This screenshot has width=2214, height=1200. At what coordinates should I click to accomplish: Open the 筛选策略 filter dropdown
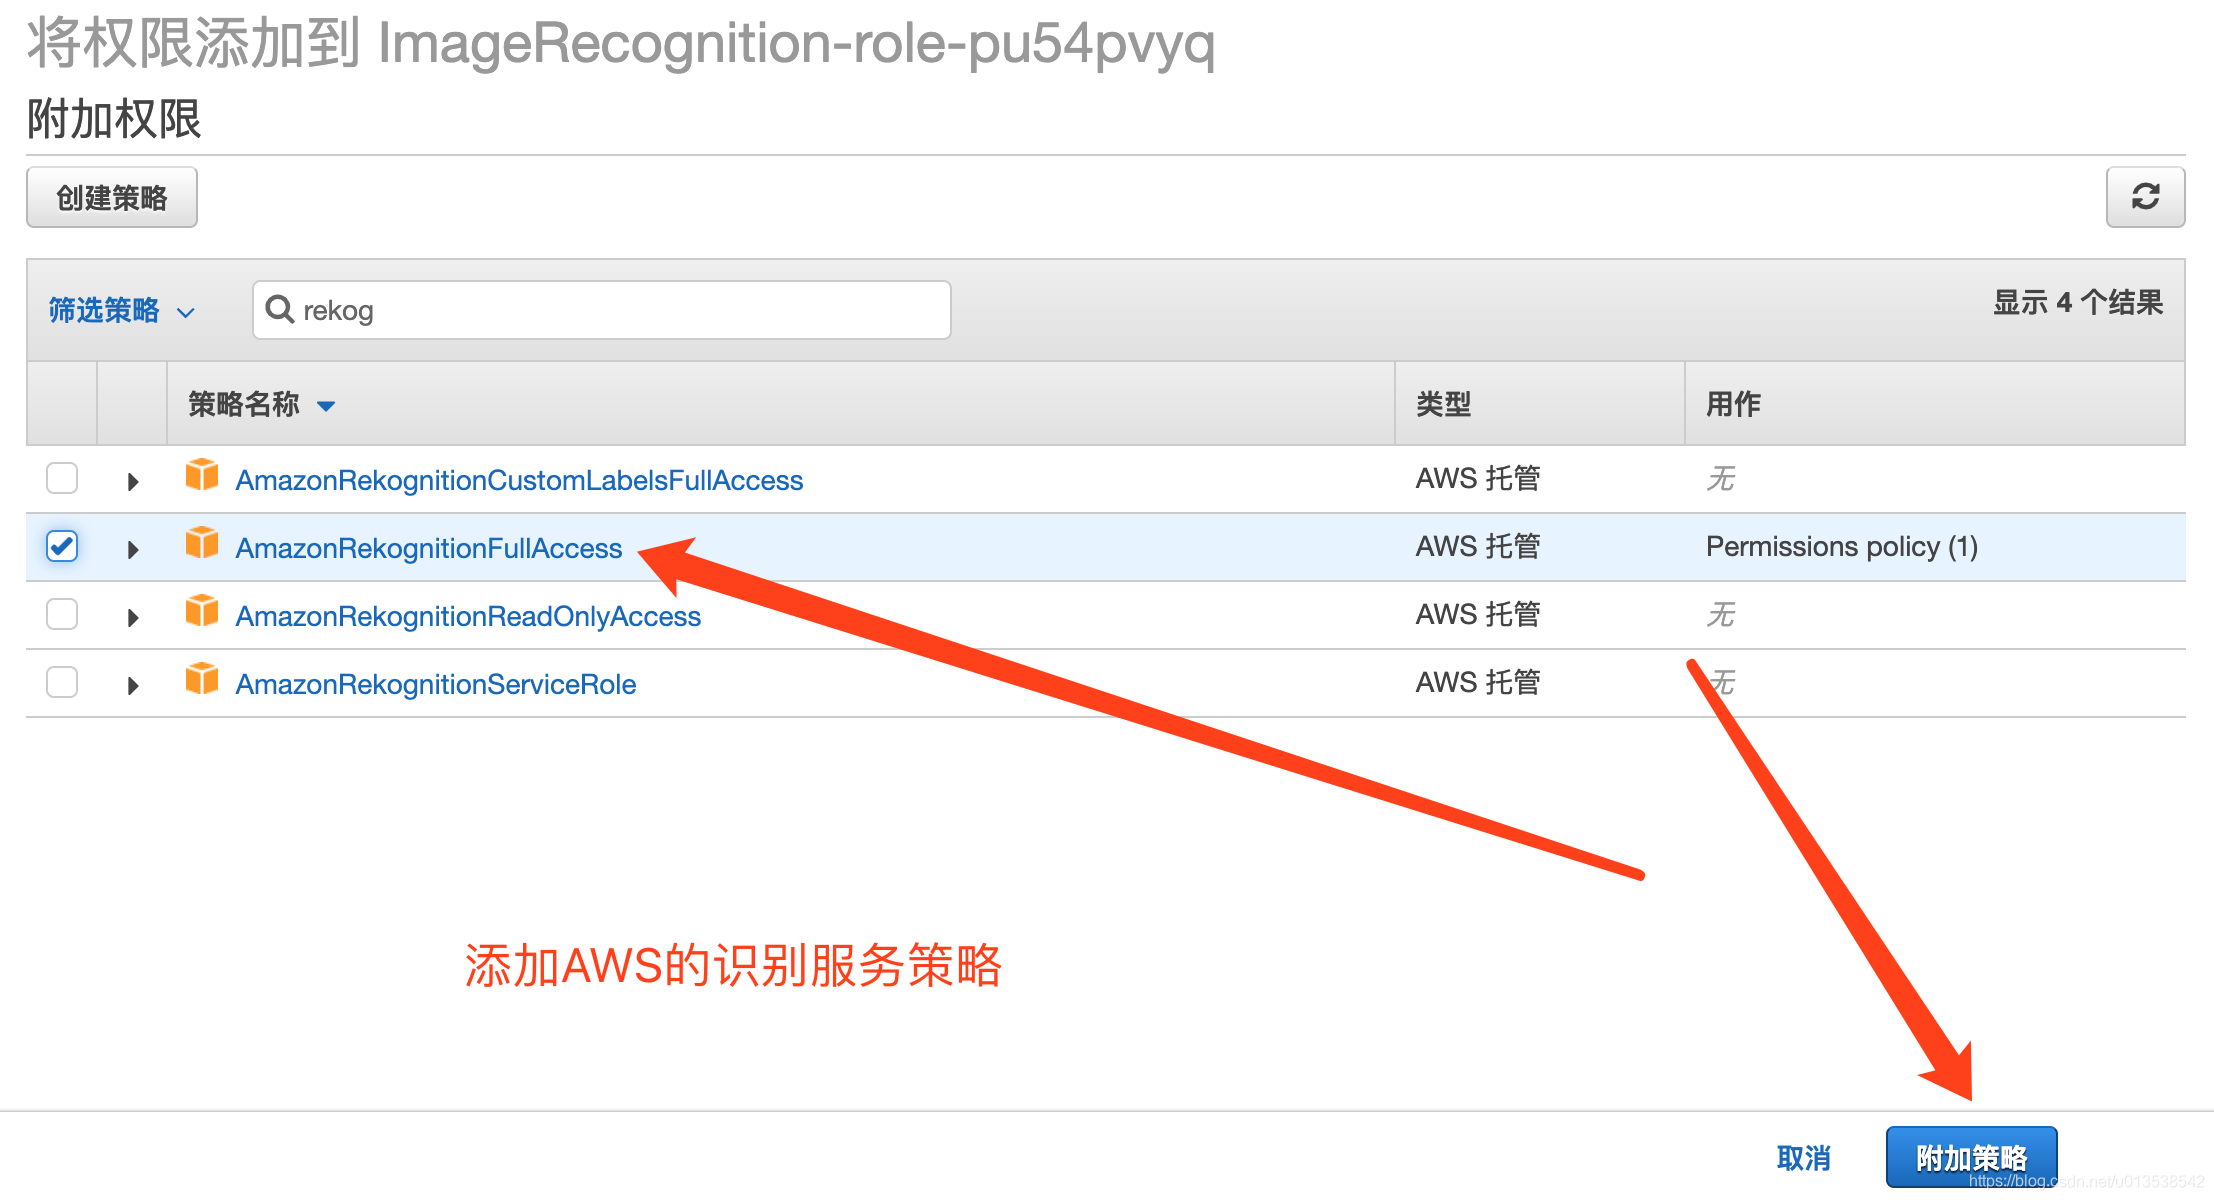[x=121, y=311]
